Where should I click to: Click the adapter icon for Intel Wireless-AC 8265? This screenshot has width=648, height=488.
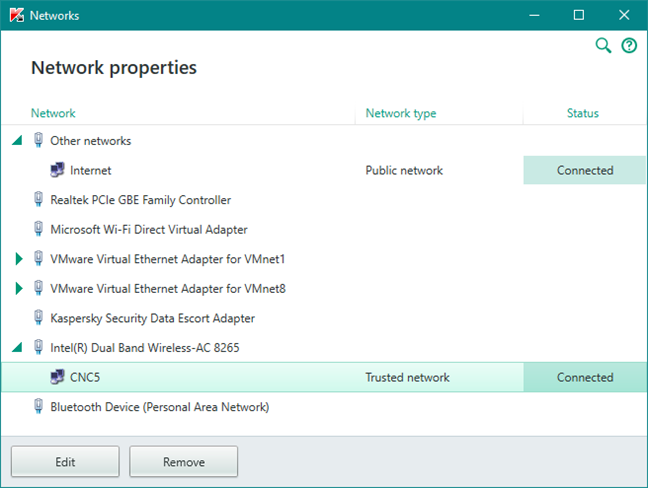[x=38, y=347]
